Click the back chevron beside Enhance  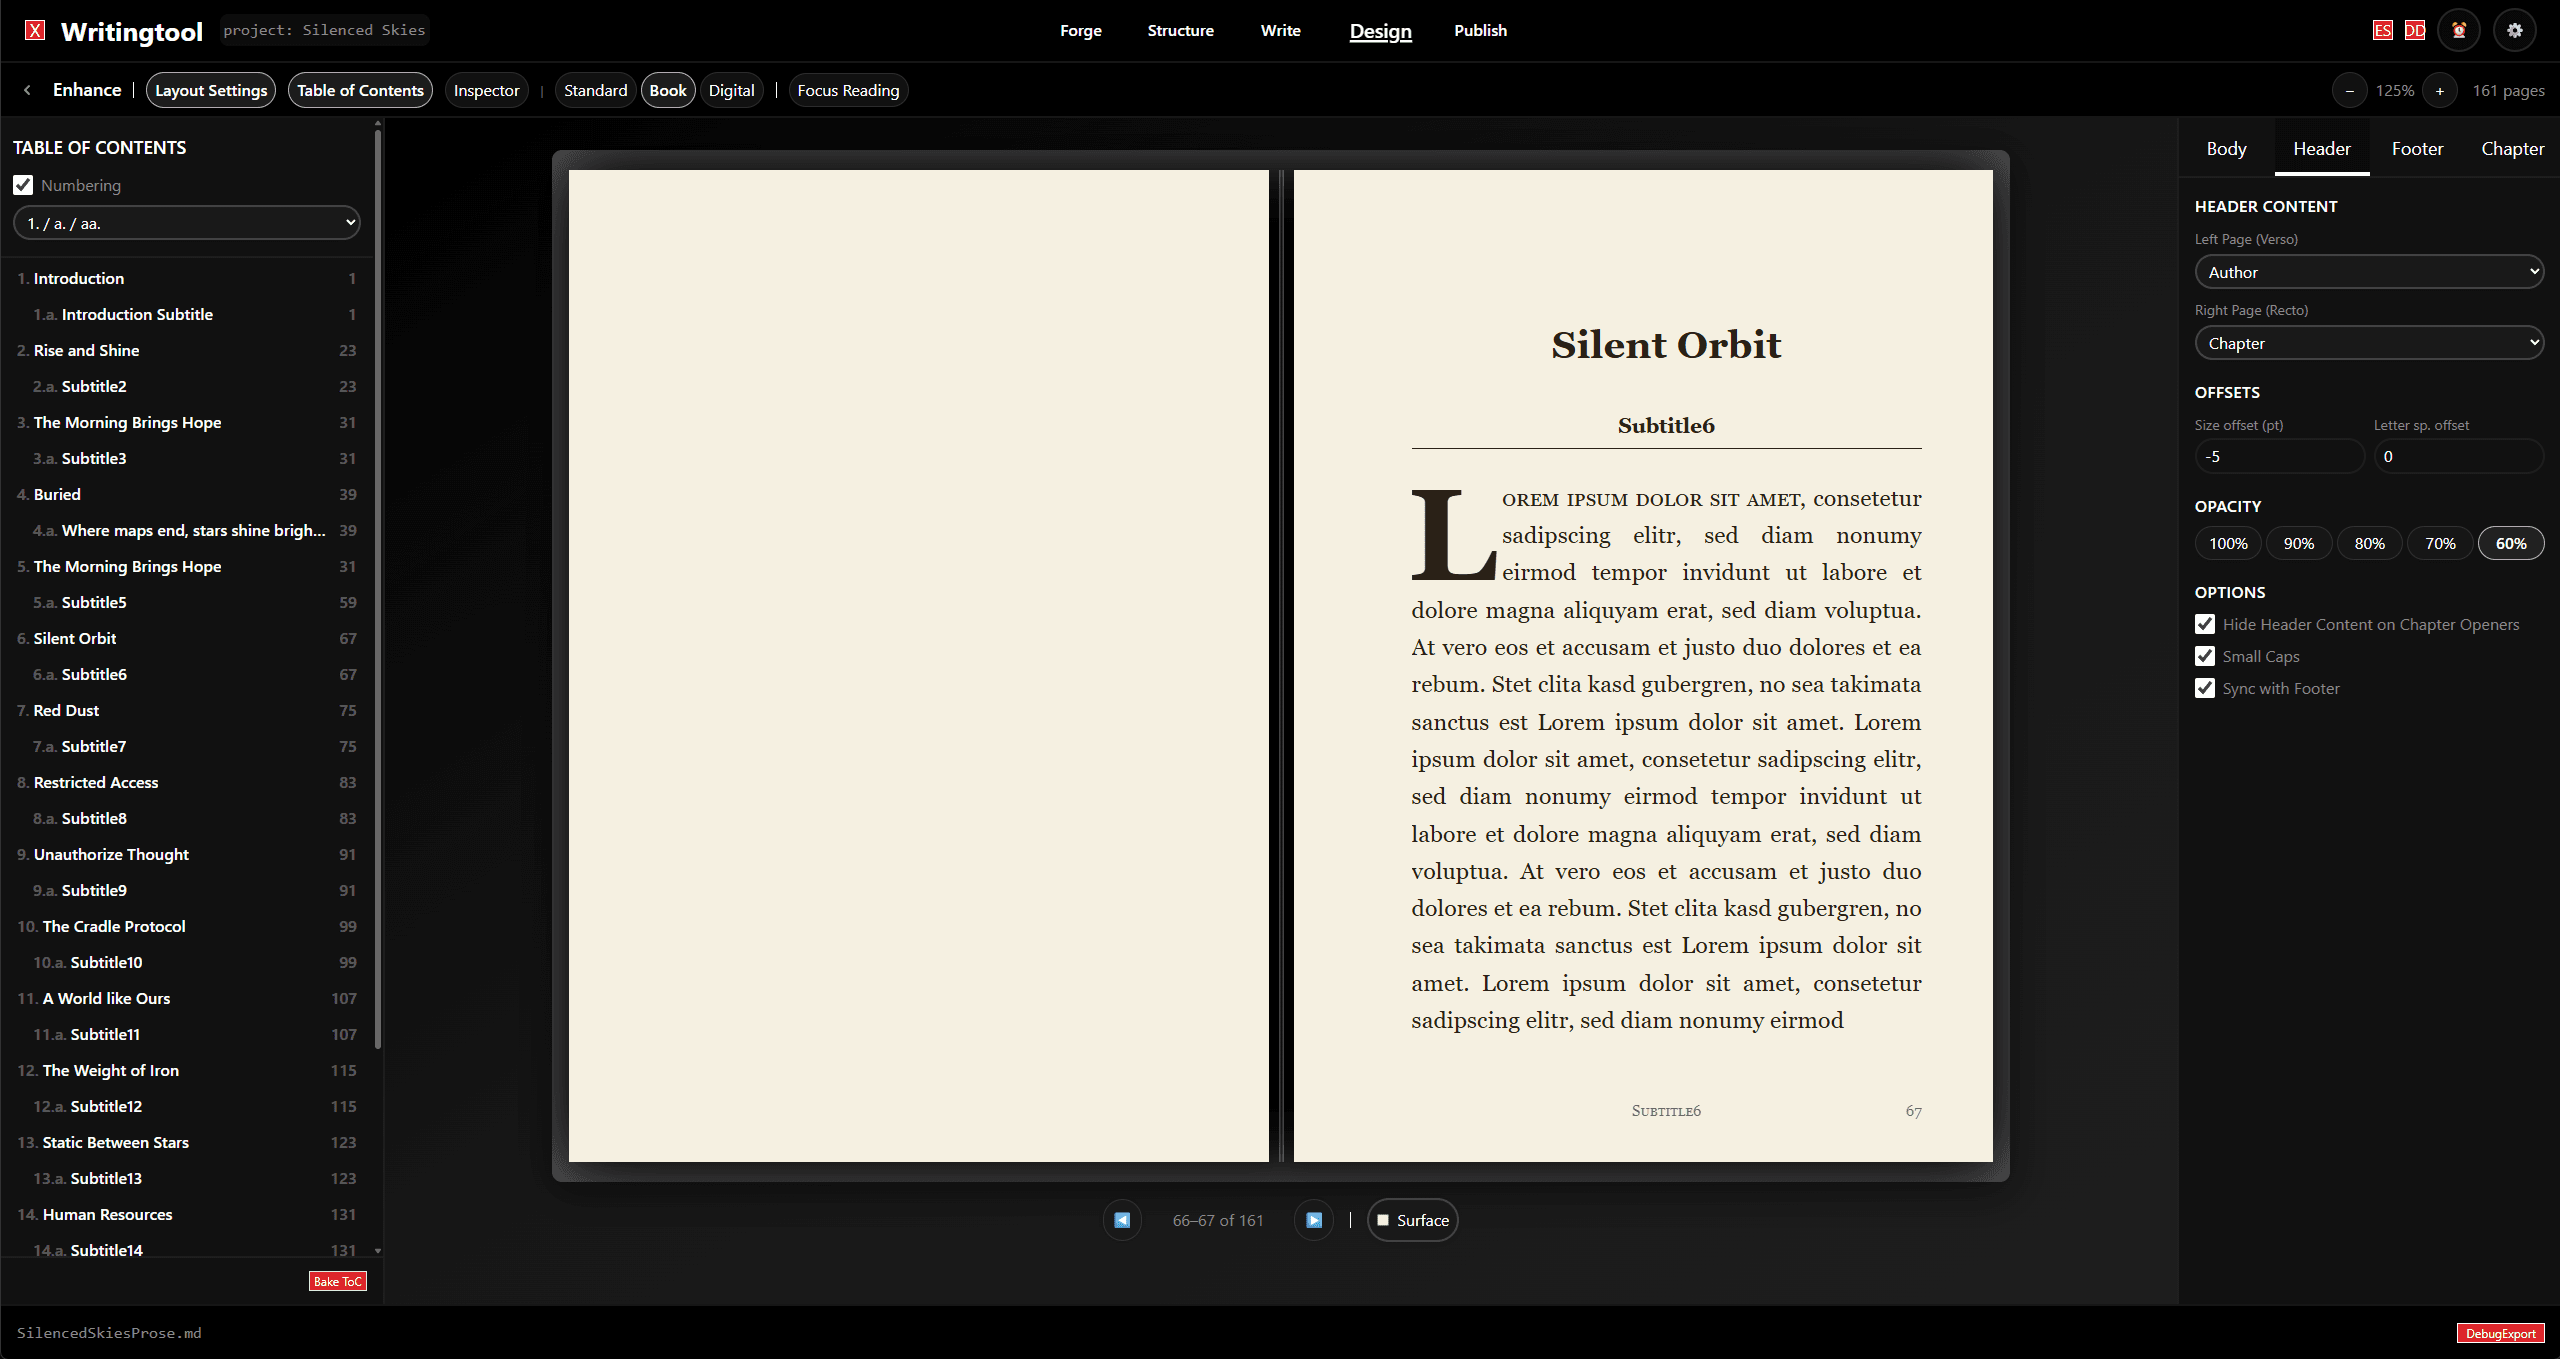click(x=28, y=90)
